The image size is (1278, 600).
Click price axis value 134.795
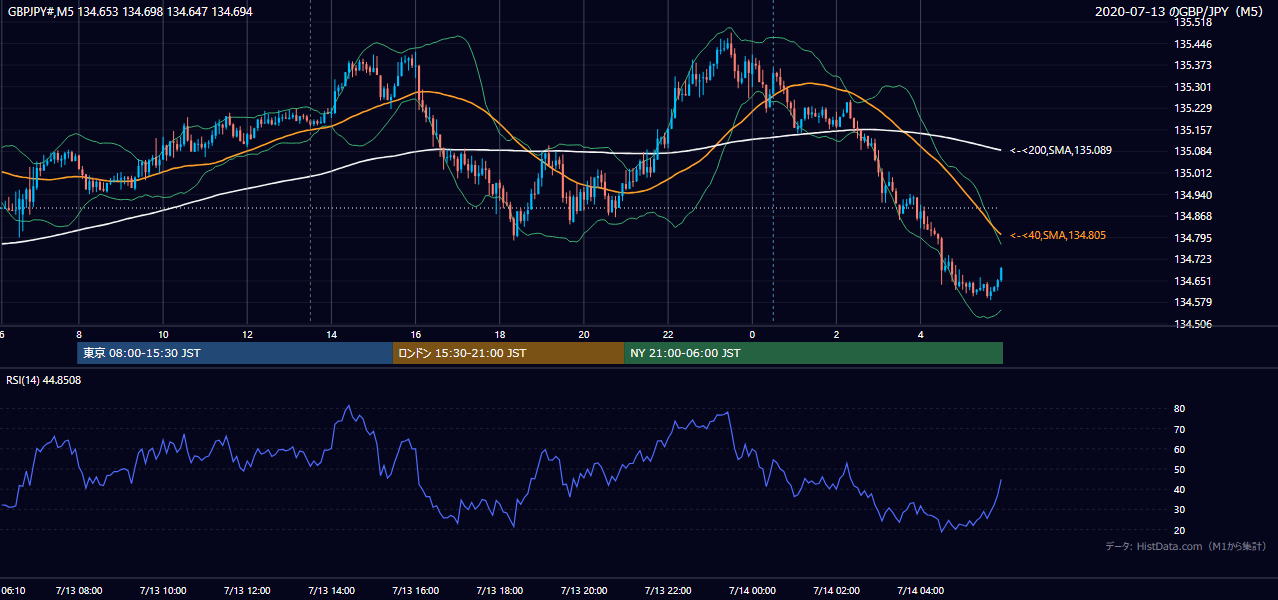click(x=1193, y=238)
